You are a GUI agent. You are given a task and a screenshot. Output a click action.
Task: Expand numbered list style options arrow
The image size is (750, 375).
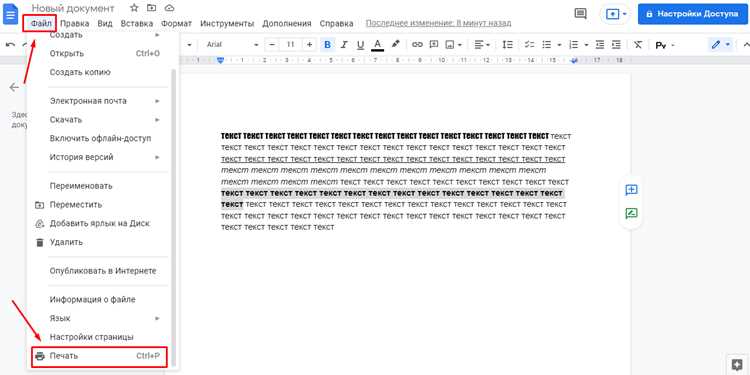(x=586, y=45)
